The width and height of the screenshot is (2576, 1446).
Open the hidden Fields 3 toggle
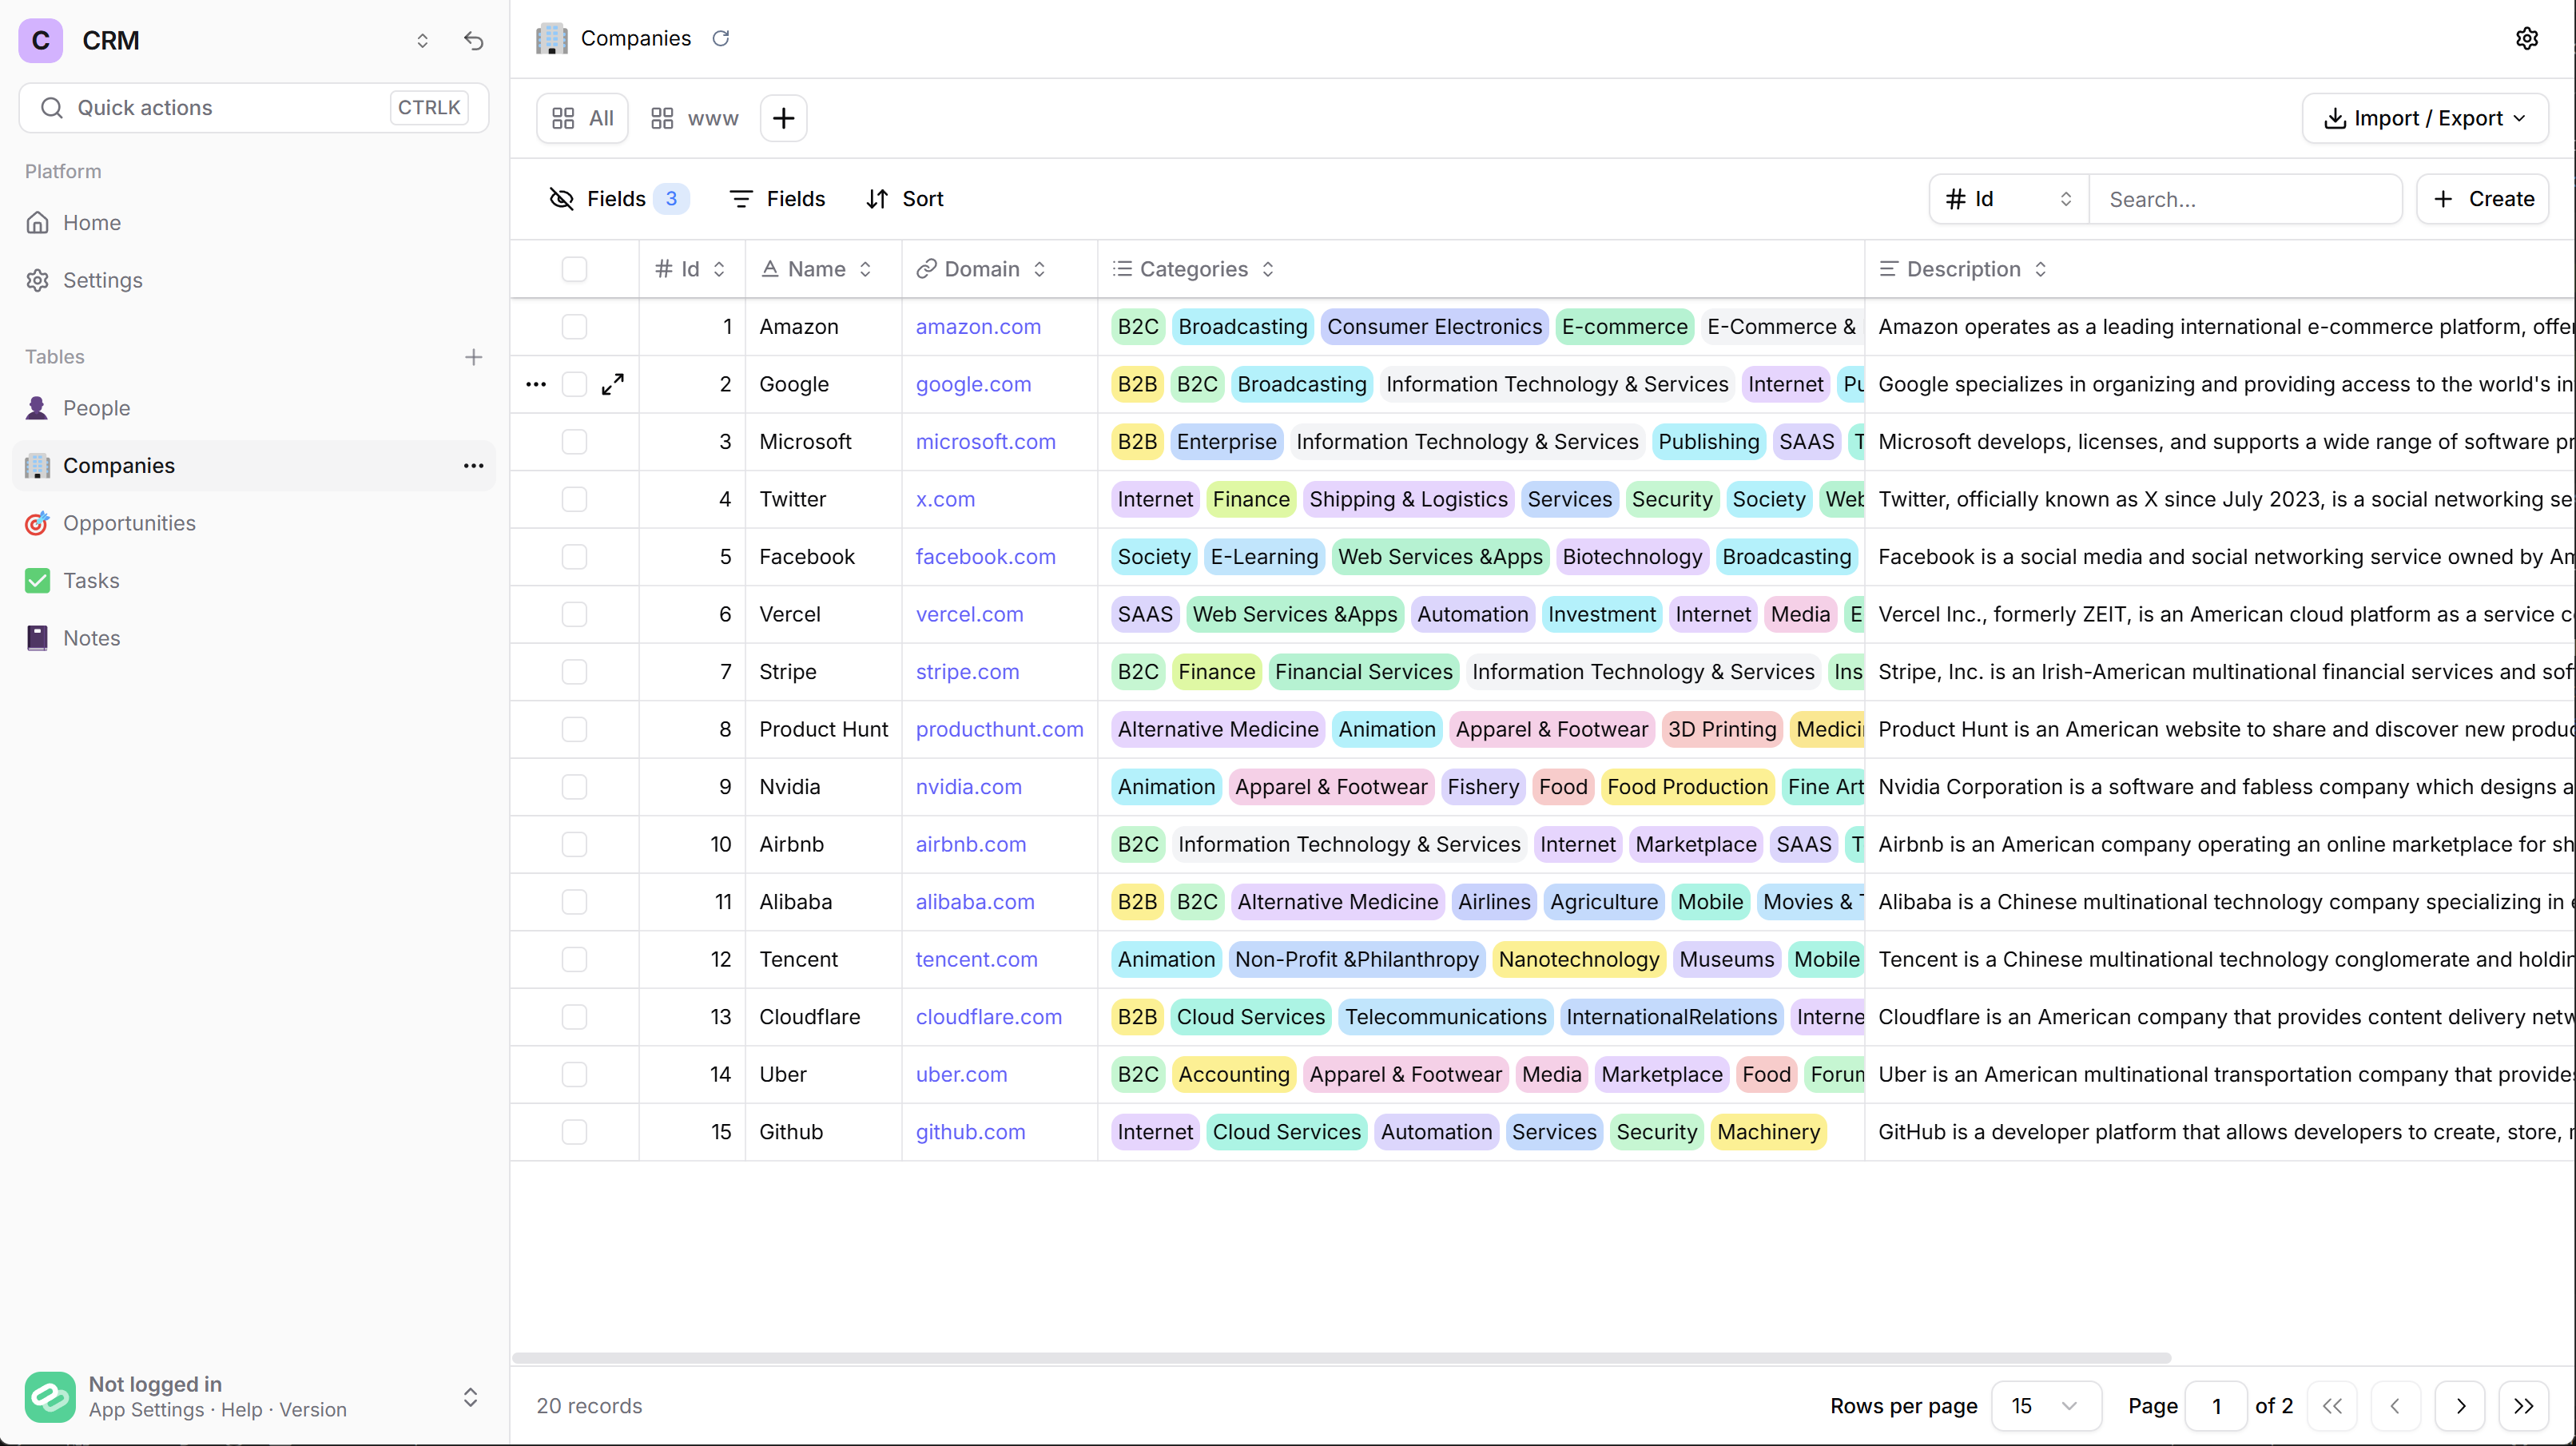[618, 199]
